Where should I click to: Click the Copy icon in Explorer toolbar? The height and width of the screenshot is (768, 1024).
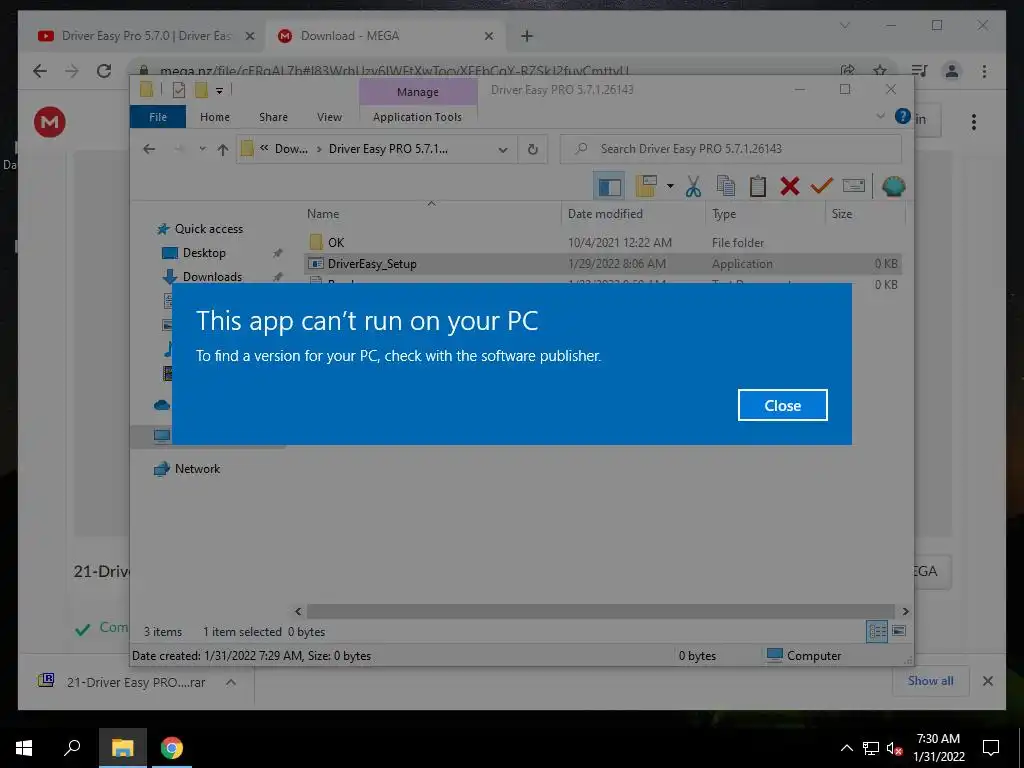point(725,186)
